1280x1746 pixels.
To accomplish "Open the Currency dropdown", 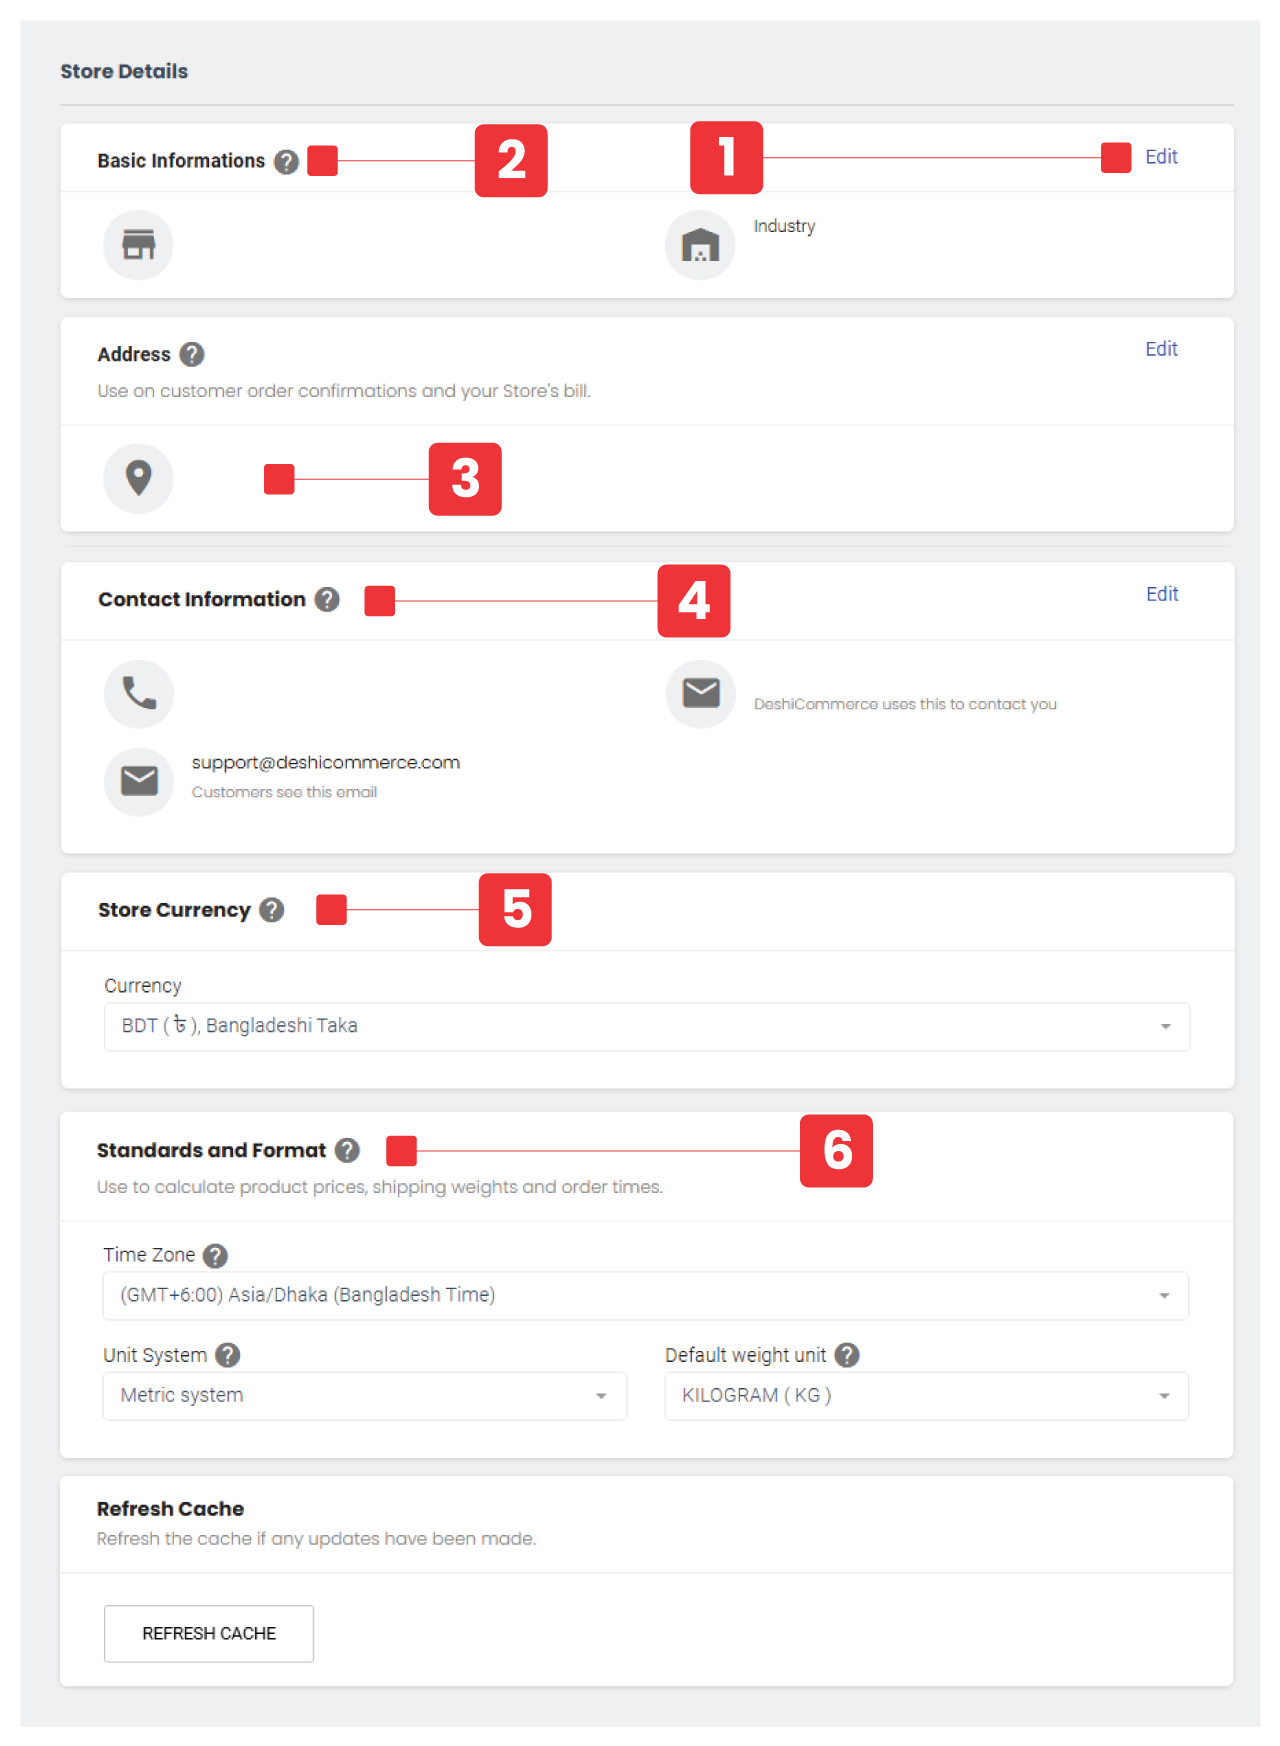I will pyautogui.click(x=646, y=1026).
